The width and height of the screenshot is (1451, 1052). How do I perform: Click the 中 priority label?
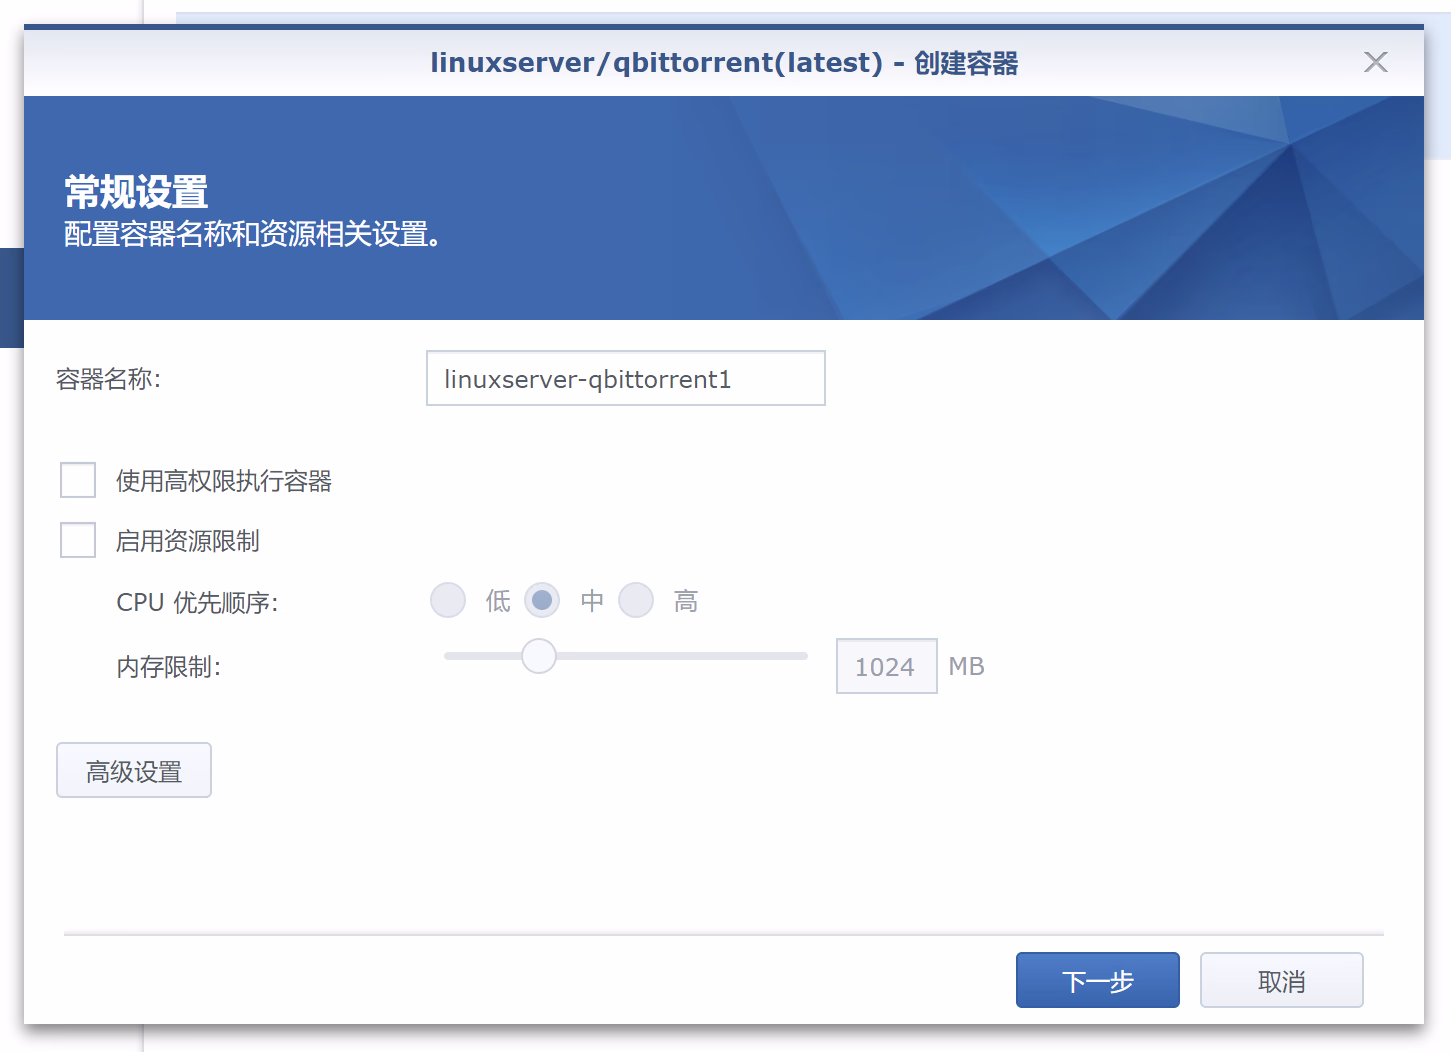[x=592, y=601]
